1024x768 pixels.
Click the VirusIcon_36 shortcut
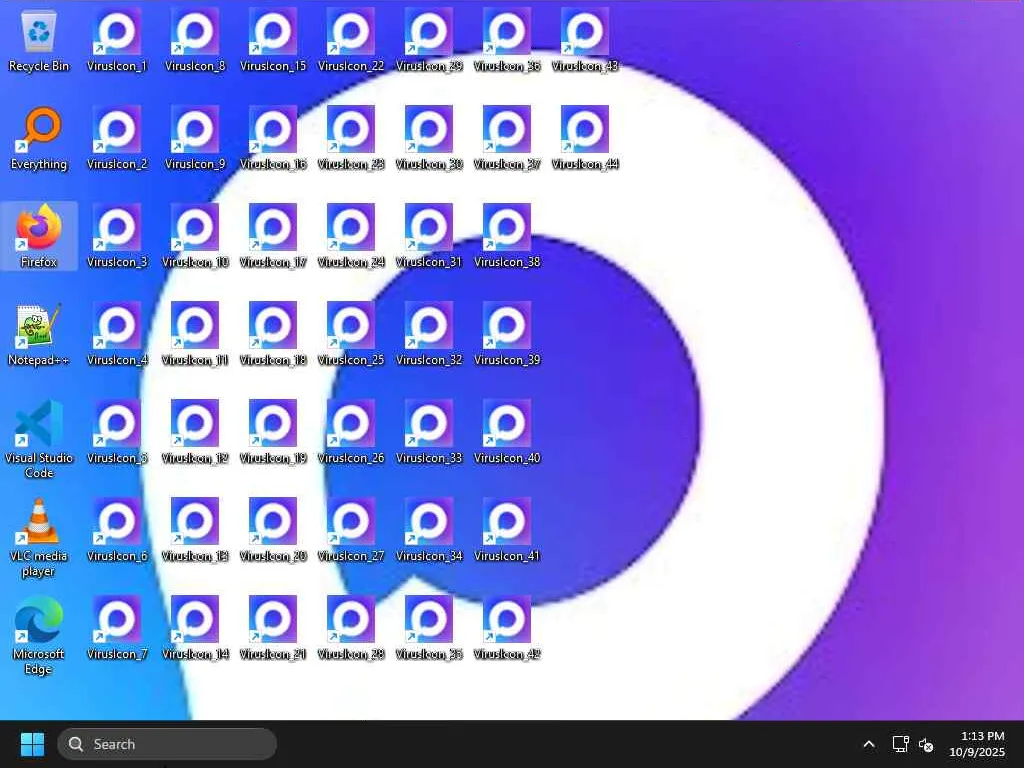pos(507,39)
